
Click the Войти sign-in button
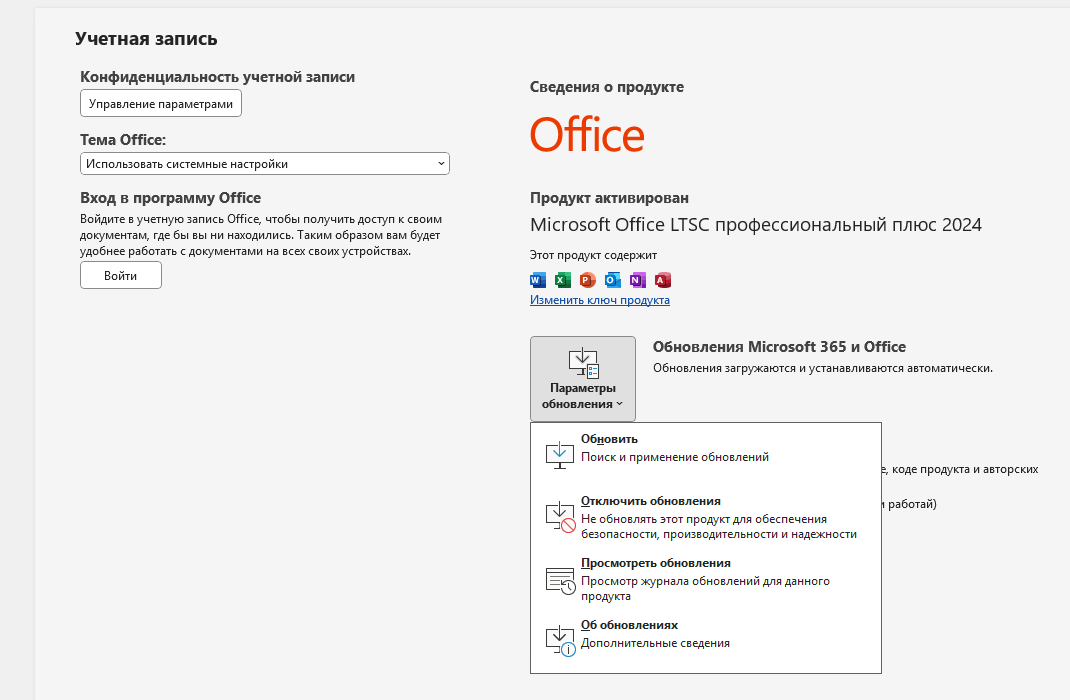[x=121, y=276]
